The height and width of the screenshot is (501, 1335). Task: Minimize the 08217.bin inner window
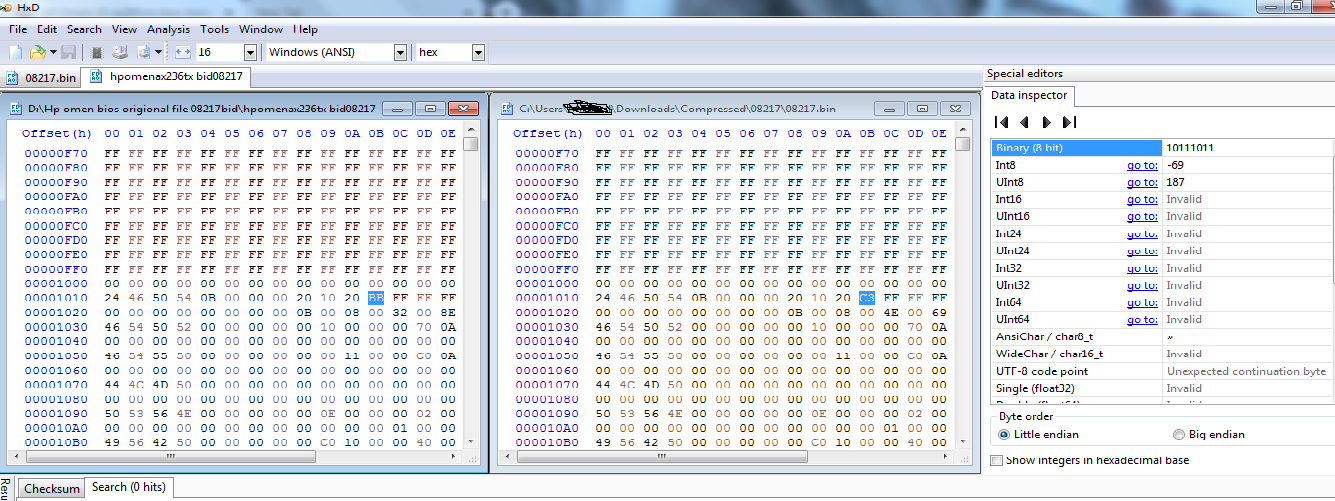pos(890,108)
